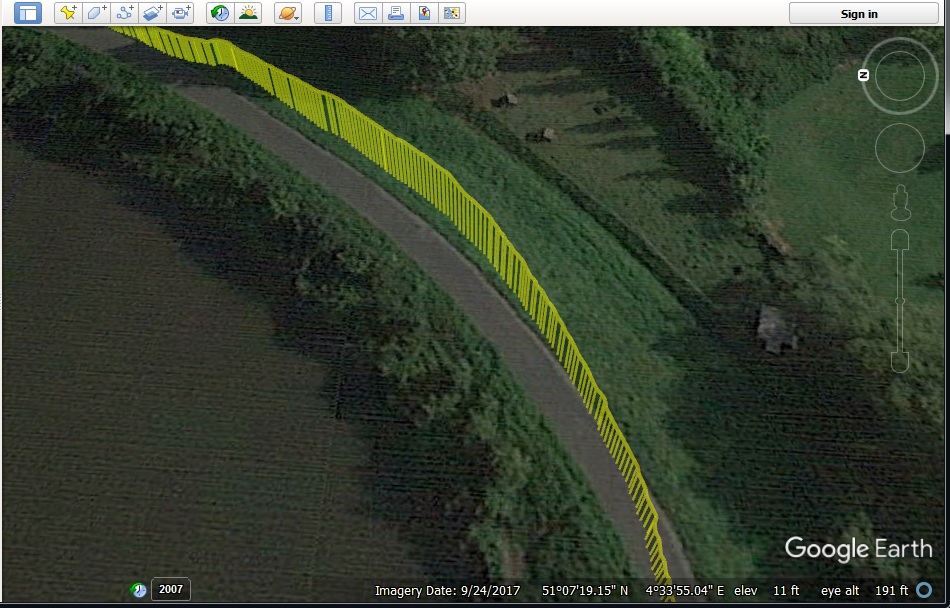Image resolution: width=950 pixels, height=608 pixels.
Task: Add a placemark with the yellow pushpin
Action: pos(68,13)
